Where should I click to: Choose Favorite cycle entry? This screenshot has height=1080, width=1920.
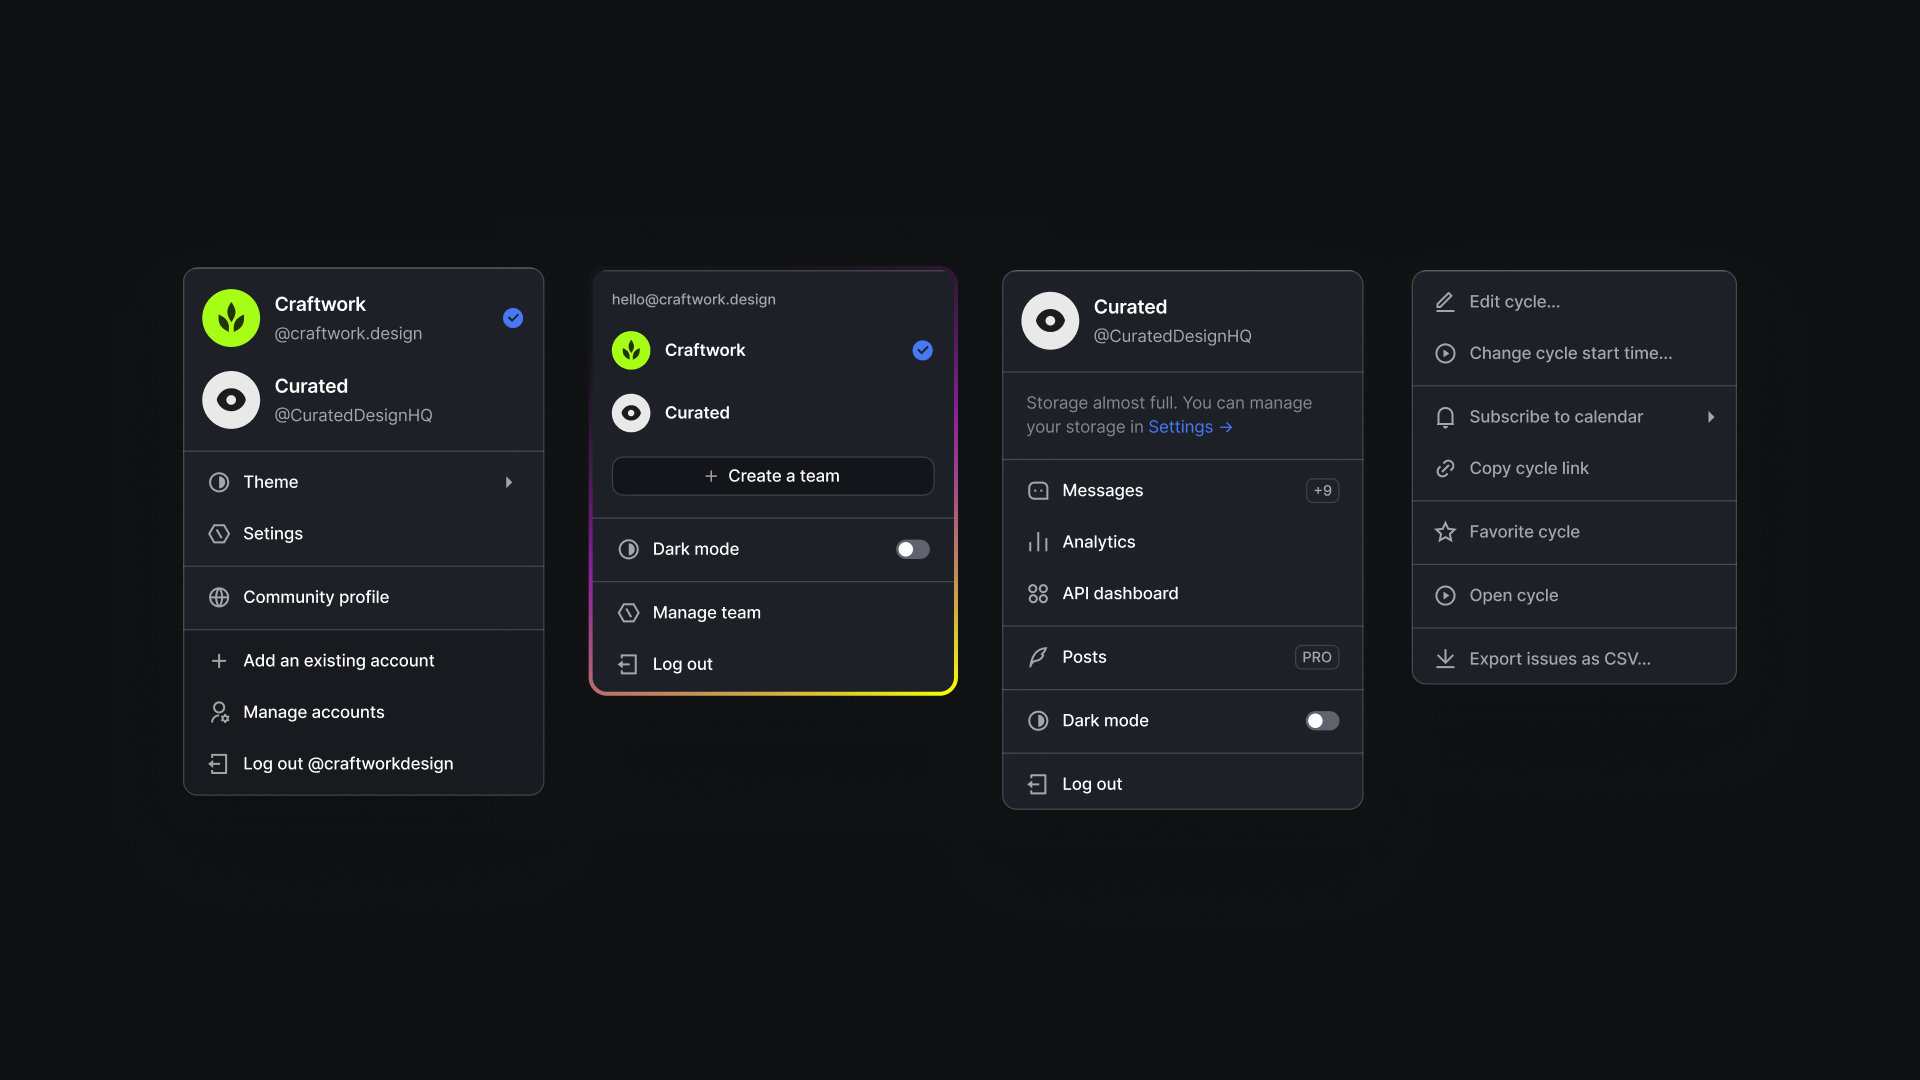(1574, 532)
